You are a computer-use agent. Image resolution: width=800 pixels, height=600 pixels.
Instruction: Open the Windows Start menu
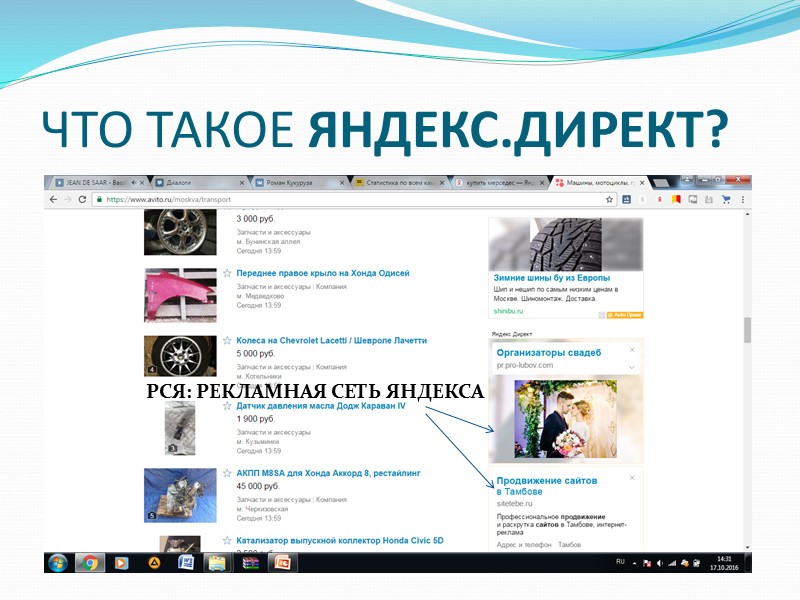[x=58, y=563]
